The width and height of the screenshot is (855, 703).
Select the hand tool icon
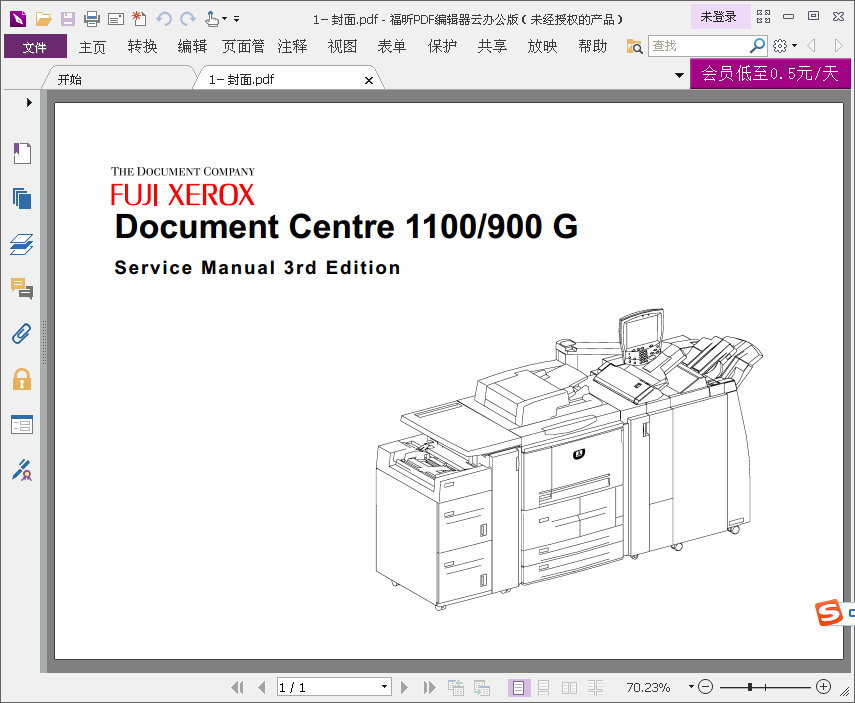tap(212, 19)
